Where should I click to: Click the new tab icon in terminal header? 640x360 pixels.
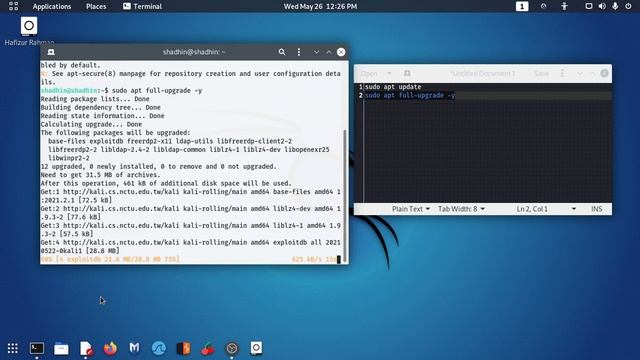pos(51,52)
